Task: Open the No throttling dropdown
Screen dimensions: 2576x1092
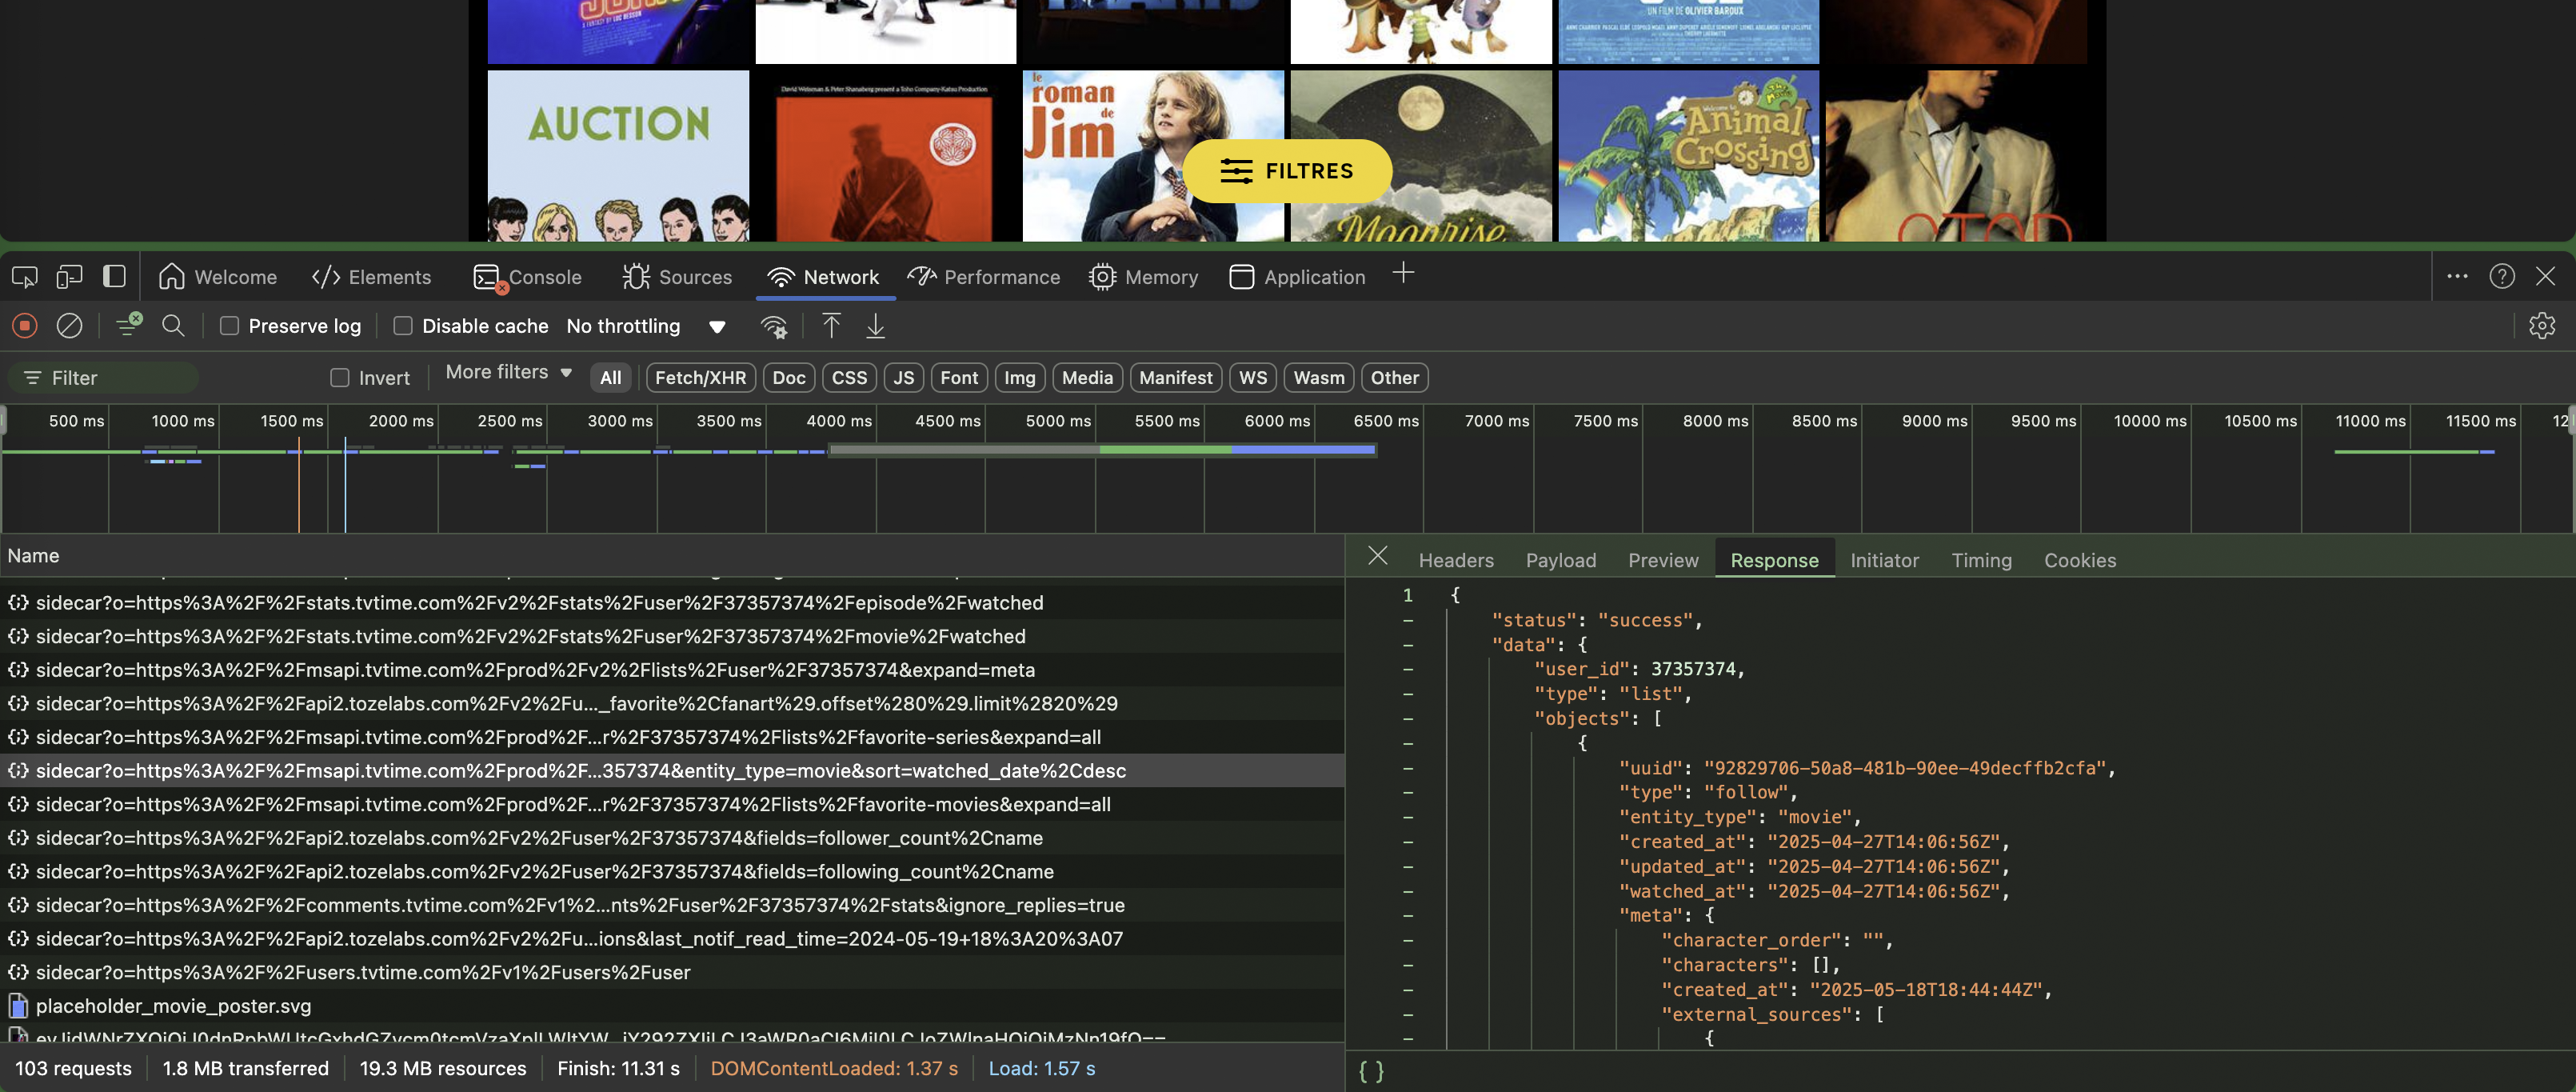Action: [x=645, y=326]
